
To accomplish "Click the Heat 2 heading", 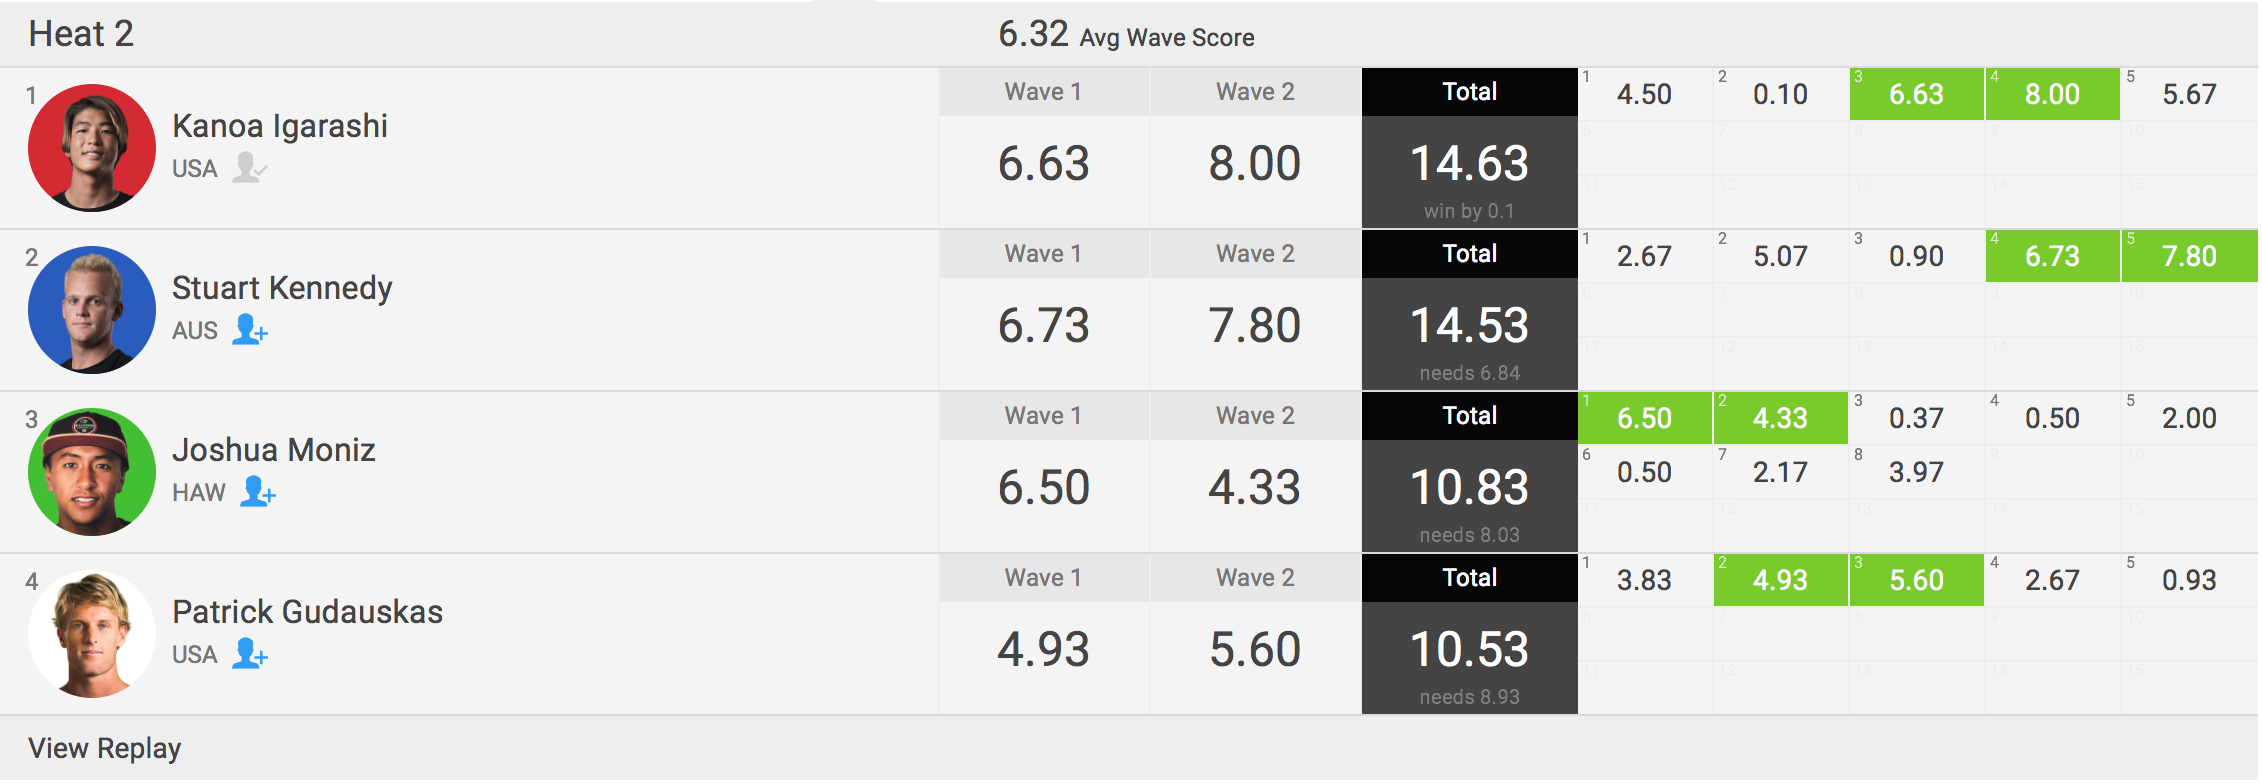I will point(81,34).
